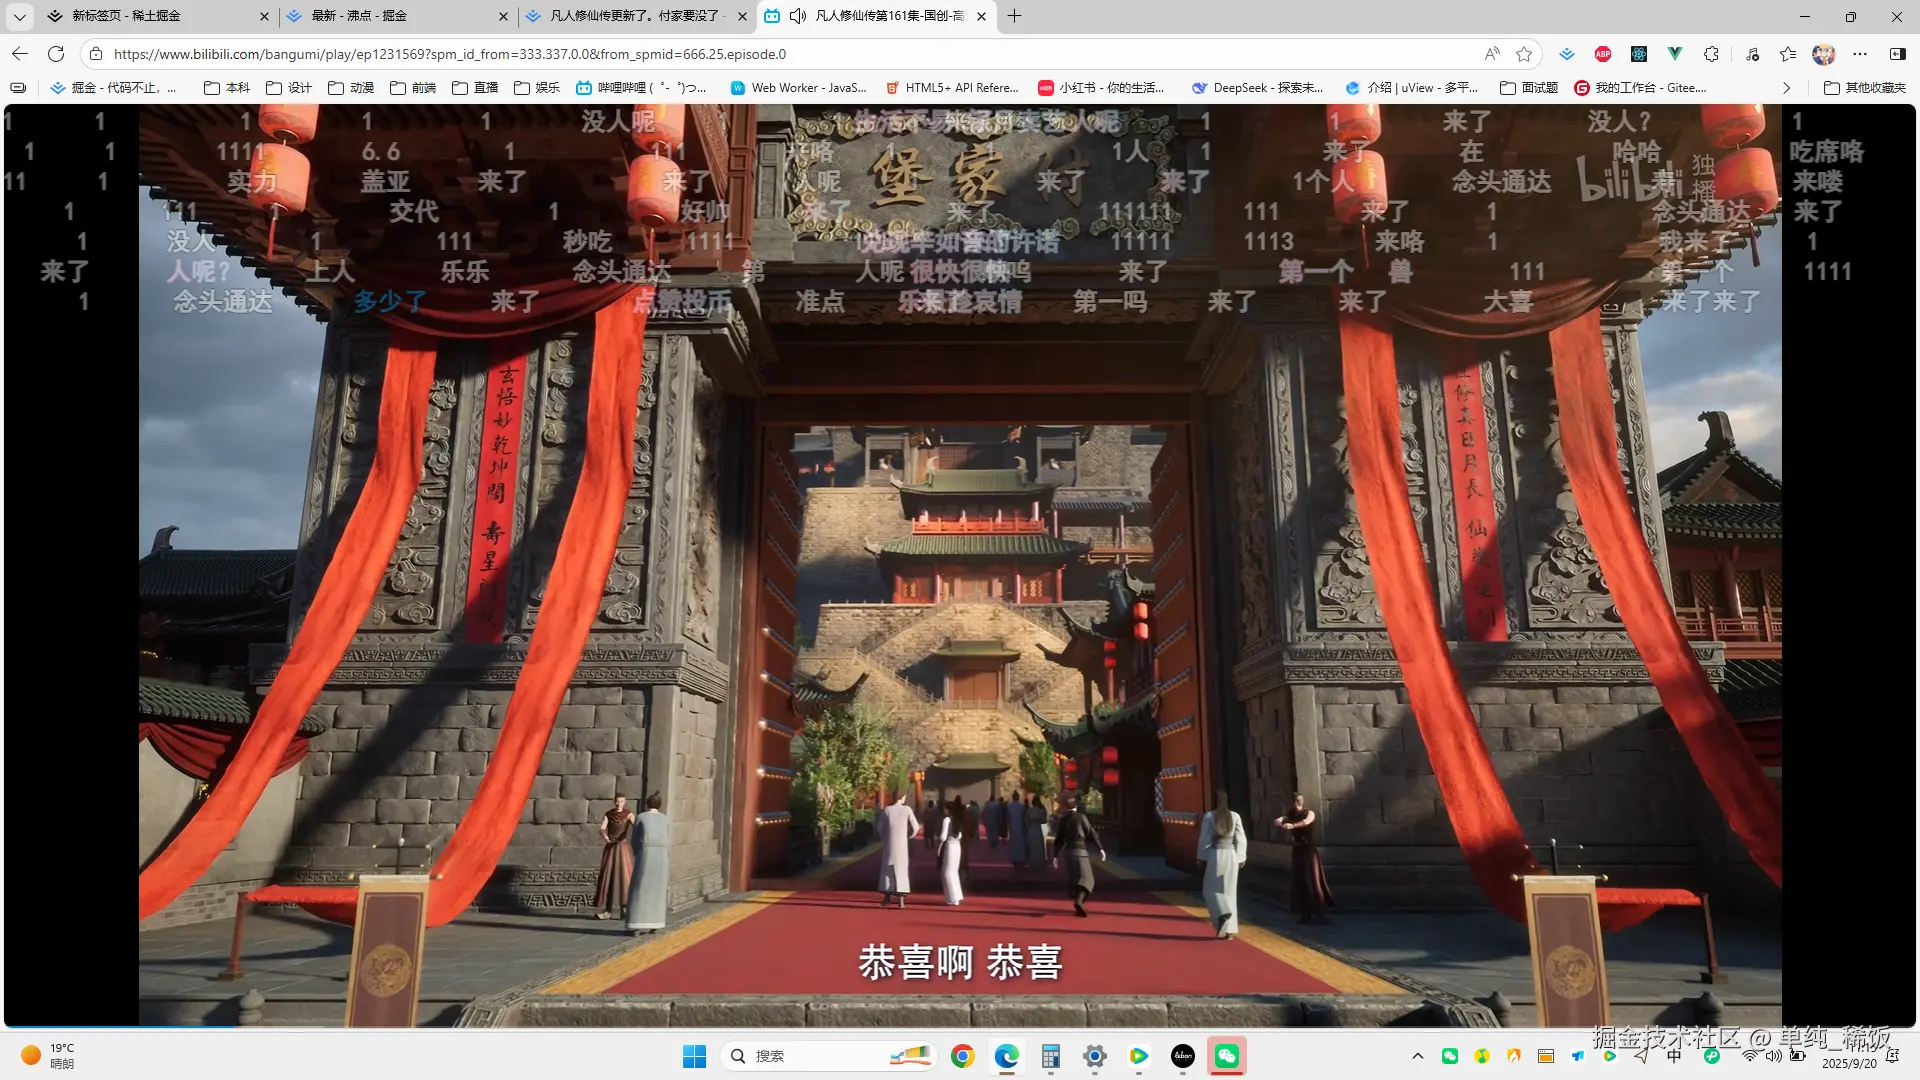Open the Vue.js devtools extension
Screen dimensions: 1920x1080
[x=1674, y=54]
